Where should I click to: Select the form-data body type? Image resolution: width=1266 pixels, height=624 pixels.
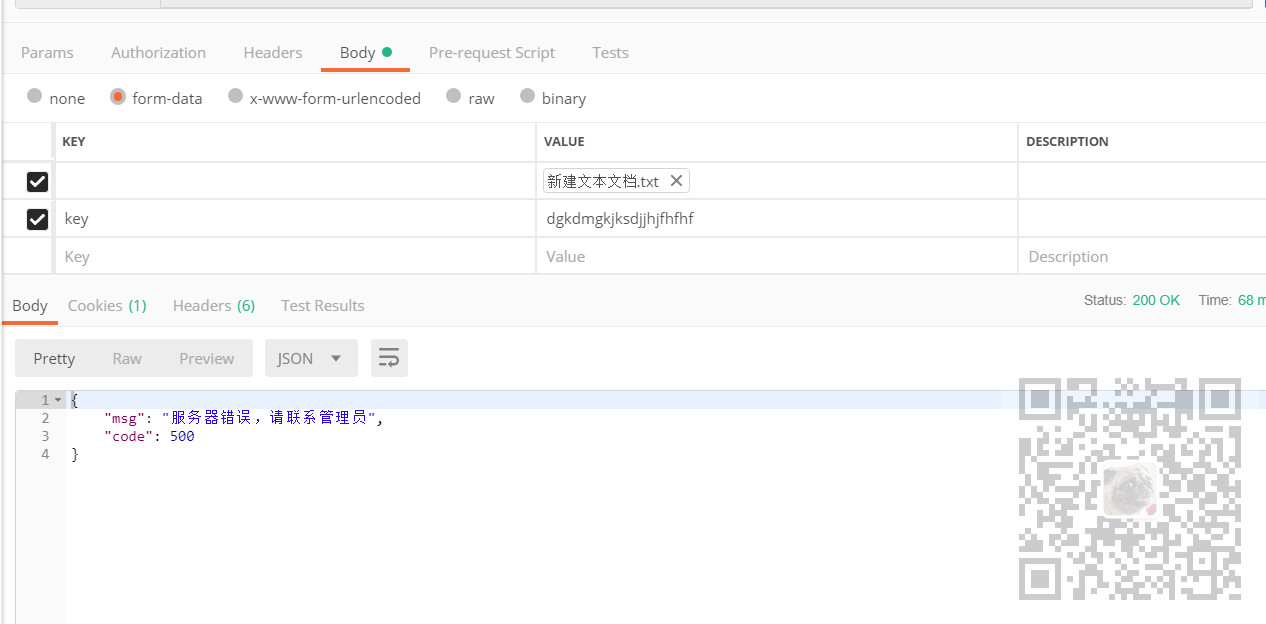(118, 97)
